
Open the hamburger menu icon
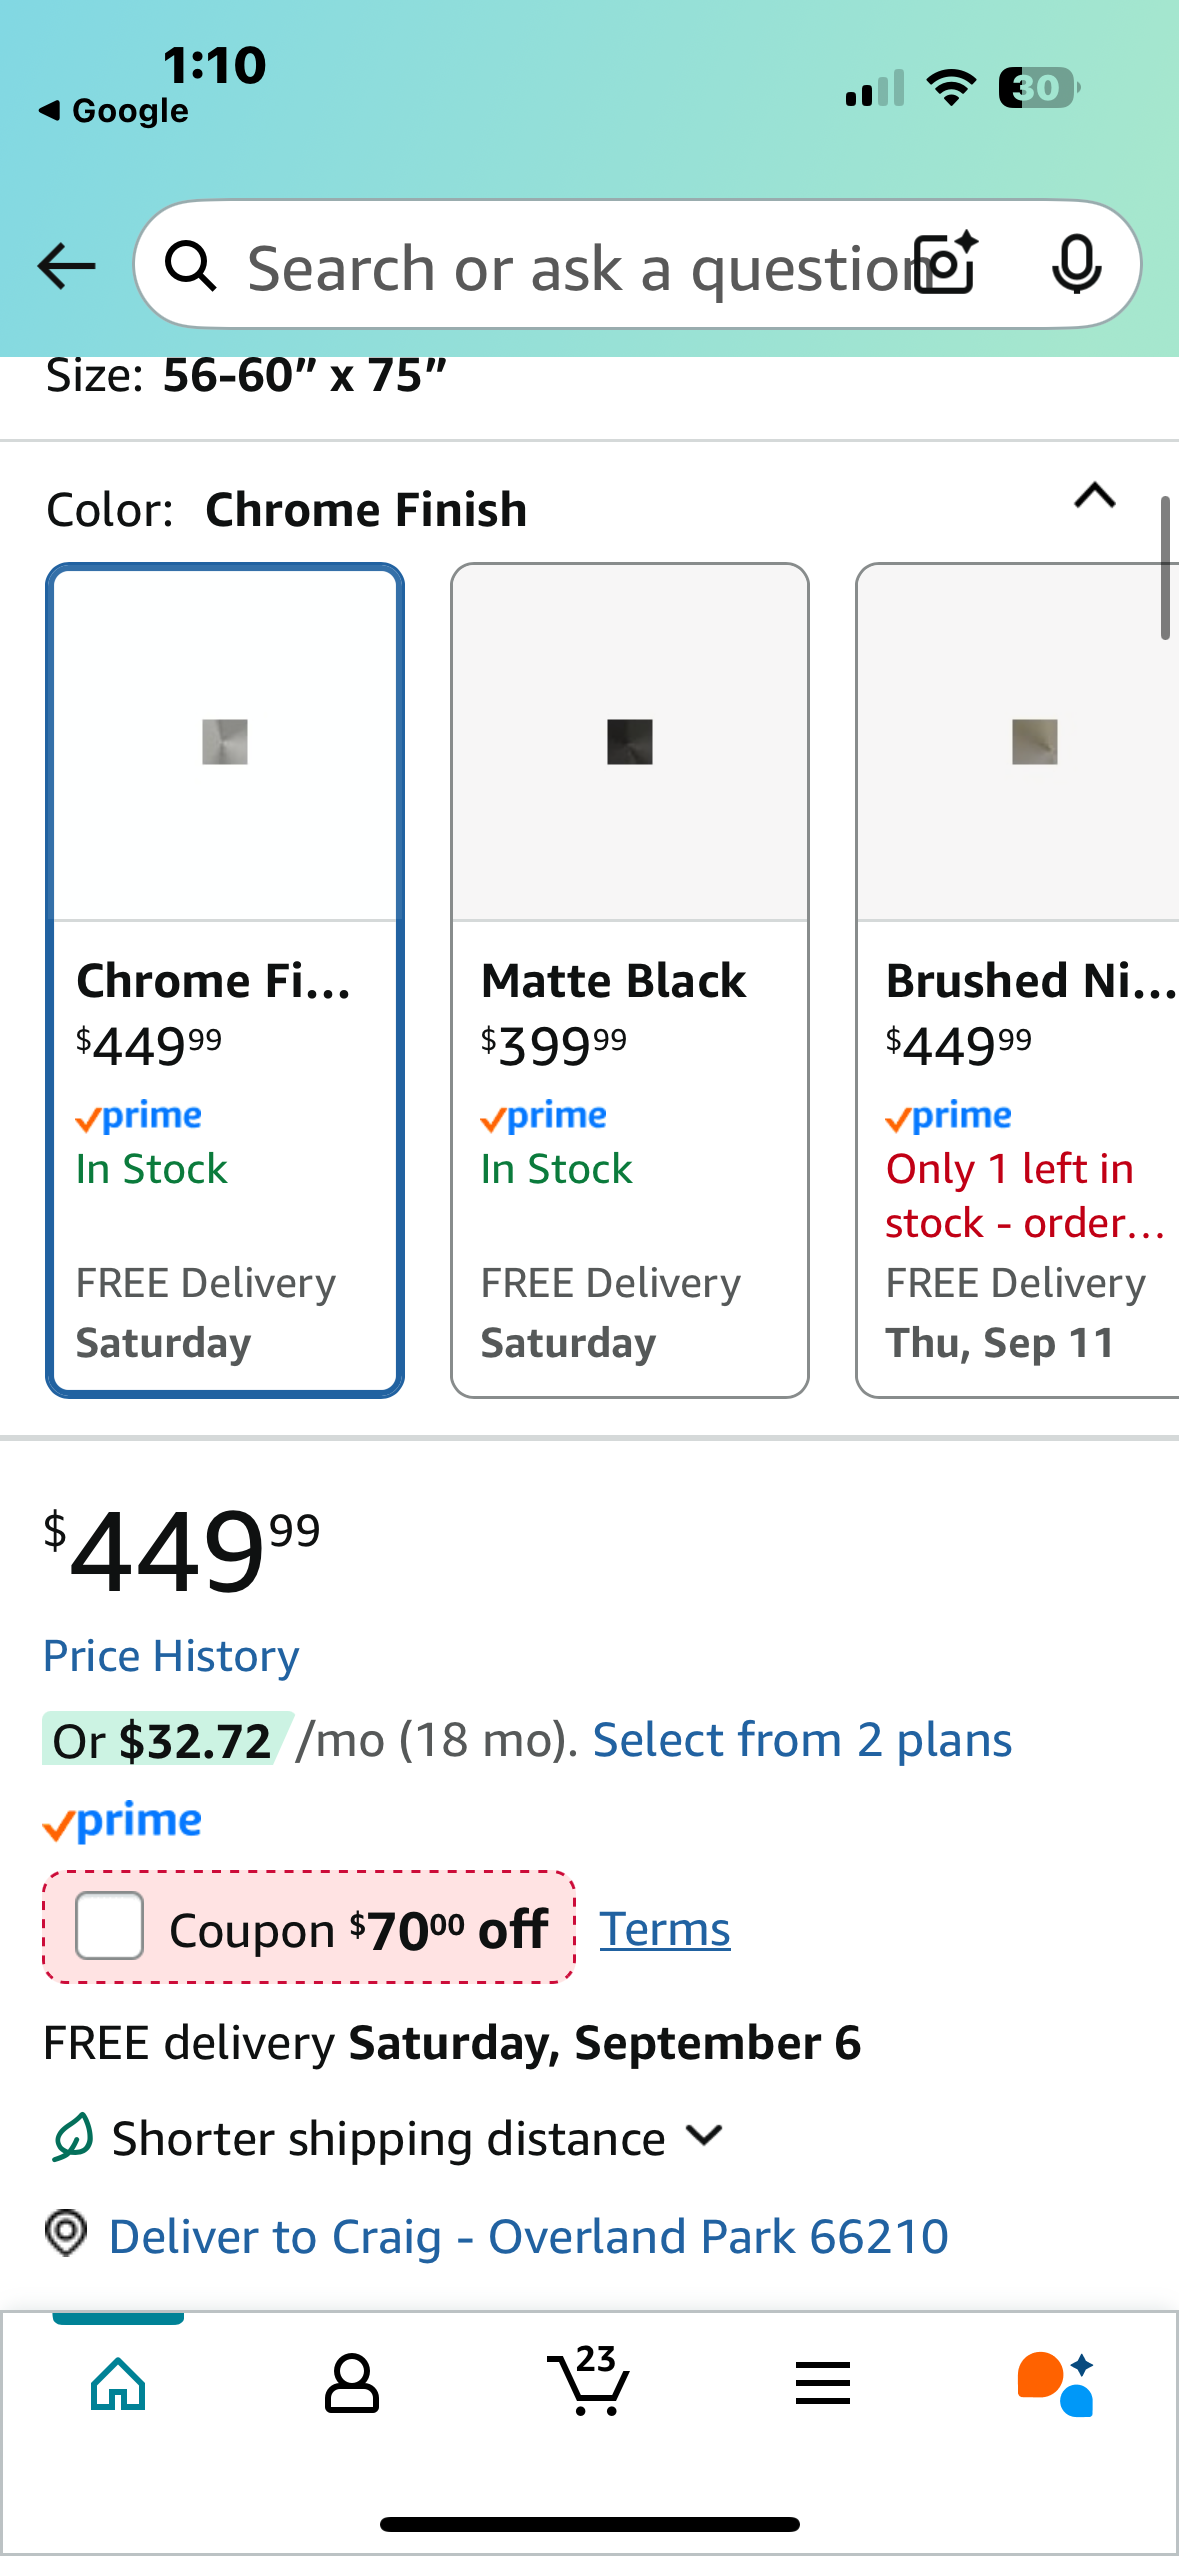[x=822, y=2384]
